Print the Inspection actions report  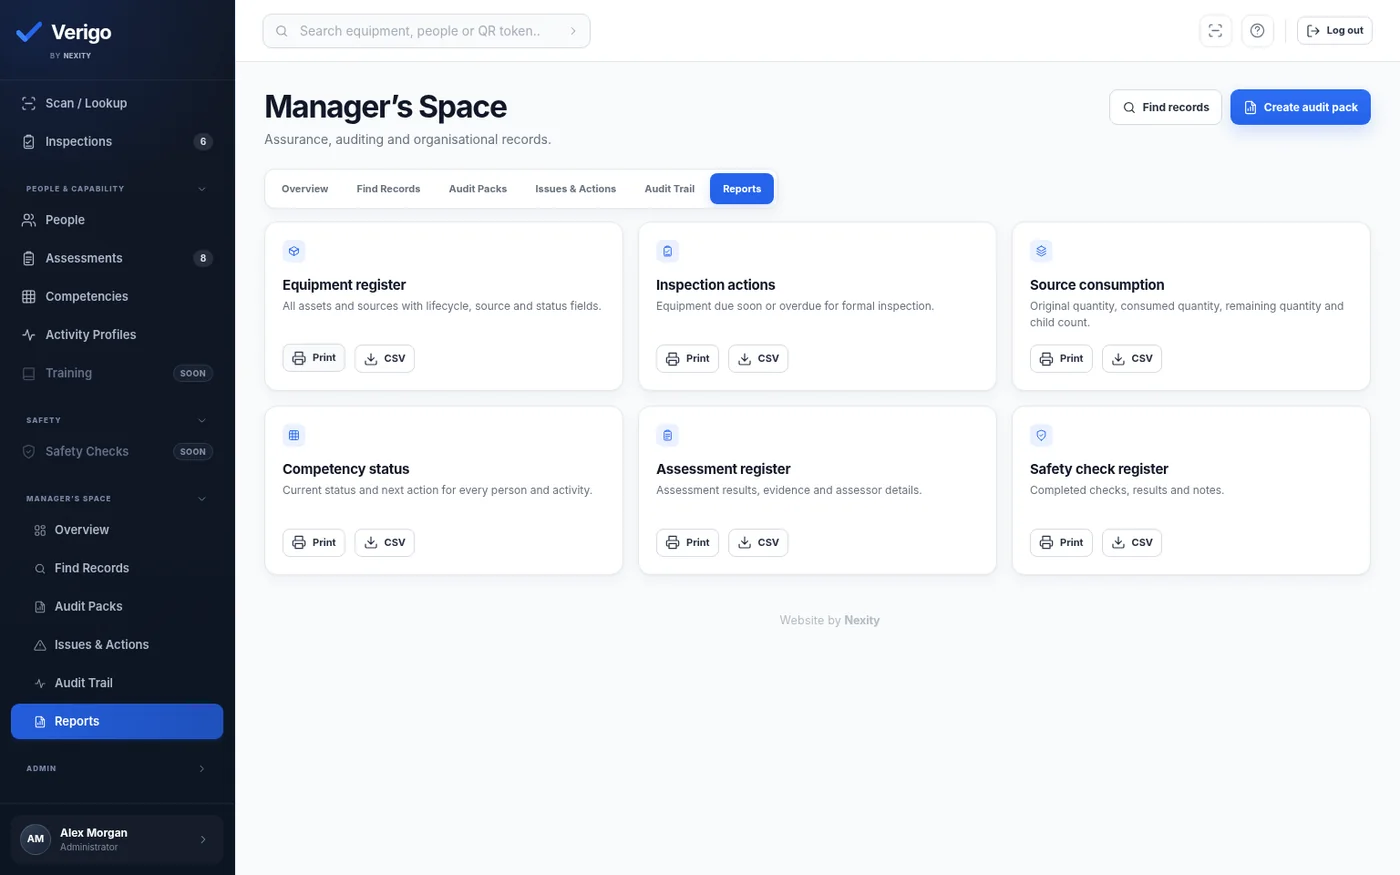point(687,359)
